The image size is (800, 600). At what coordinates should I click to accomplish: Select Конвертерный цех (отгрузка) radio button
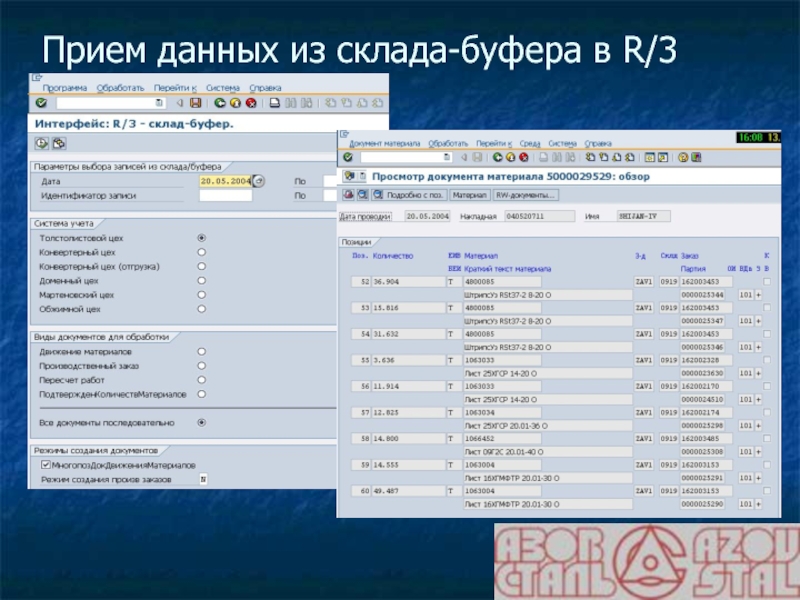[202, 266]
